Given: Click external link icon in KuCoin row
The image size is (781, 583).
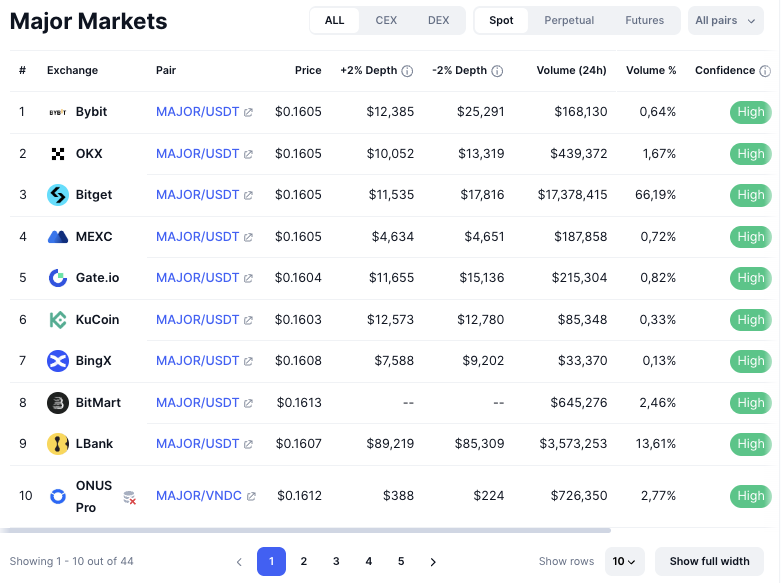Looking at the screenshot, I should point(248,320).
